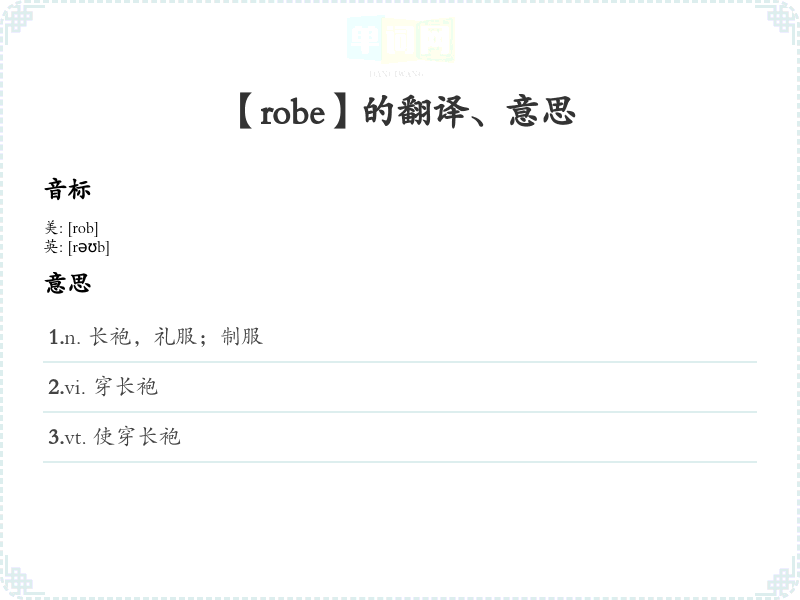Screen dimensions: 800x600
Task: Click the DANCIWANG caption under the logo
Action: [x=397, y=74]
